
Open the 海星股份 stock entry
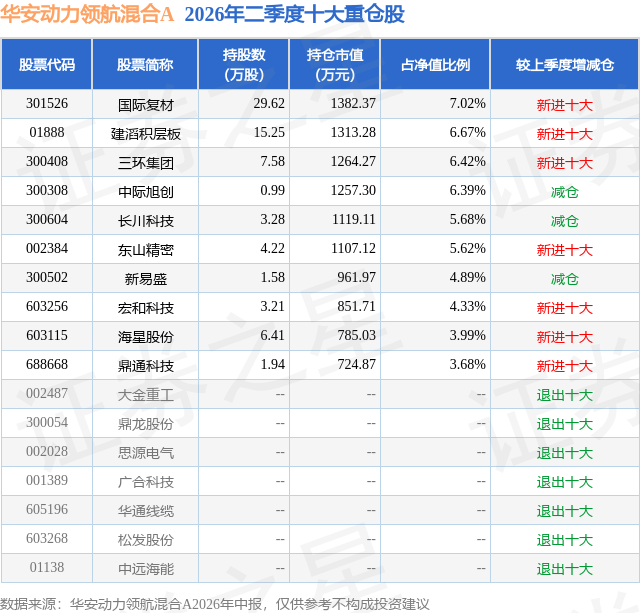click(x=146, y=337)
